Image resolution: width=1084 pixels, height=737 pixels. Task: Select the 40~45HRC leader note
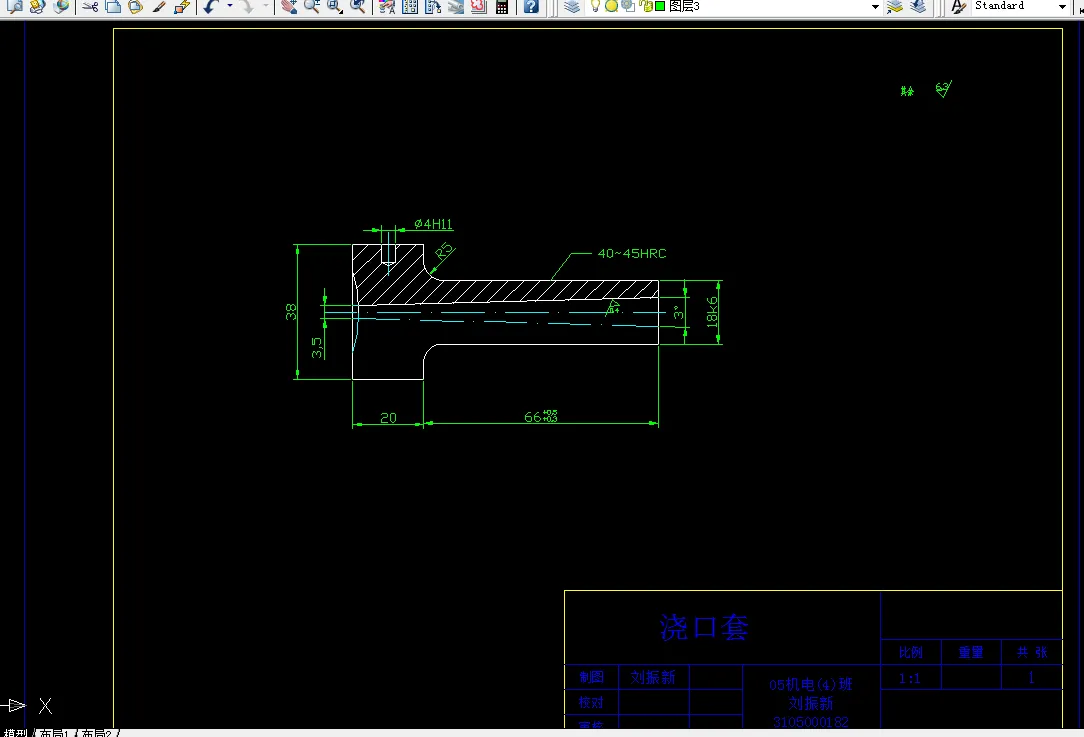(x=632, y=254)
